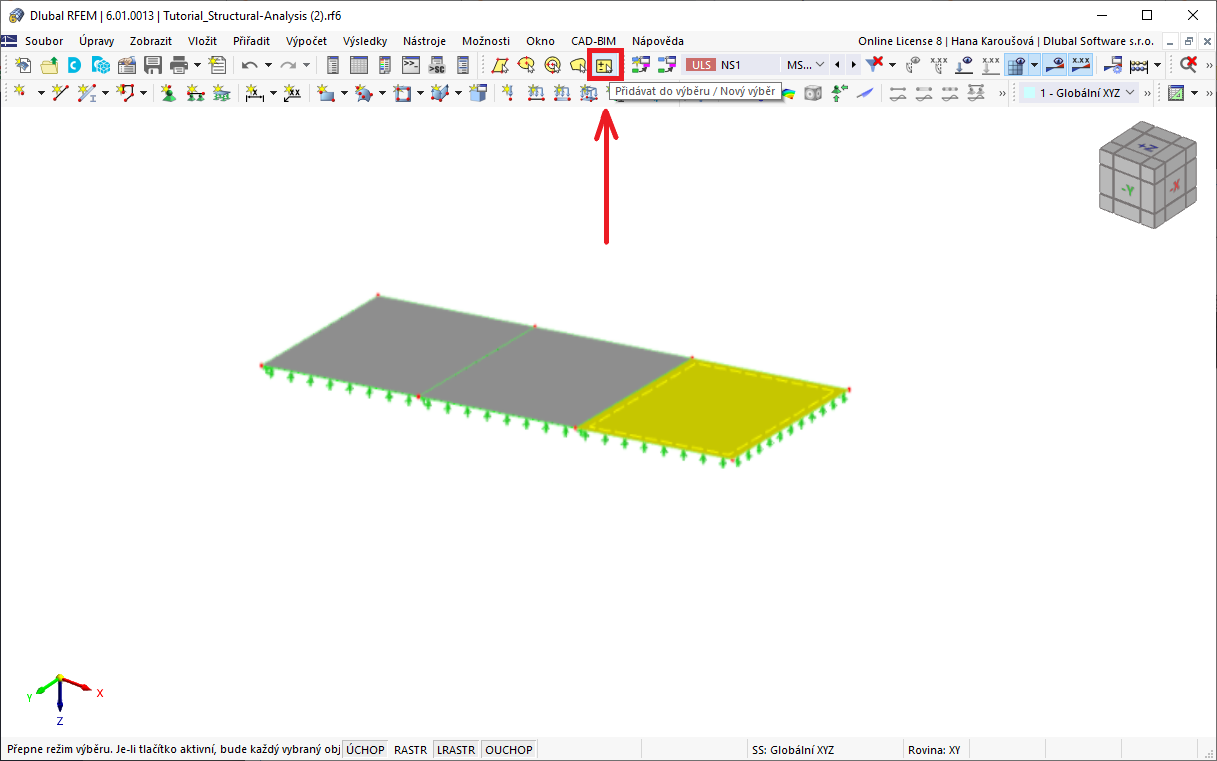Expand the print options arrow

tap(197, 65)
